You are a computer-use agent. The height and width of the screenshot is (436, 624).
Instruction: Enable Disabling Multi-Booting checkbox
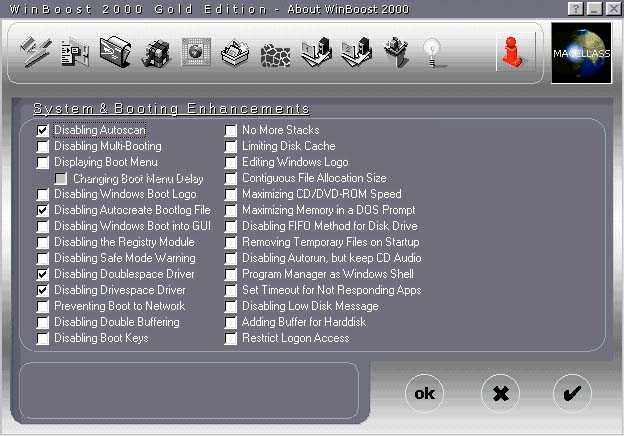43,146
